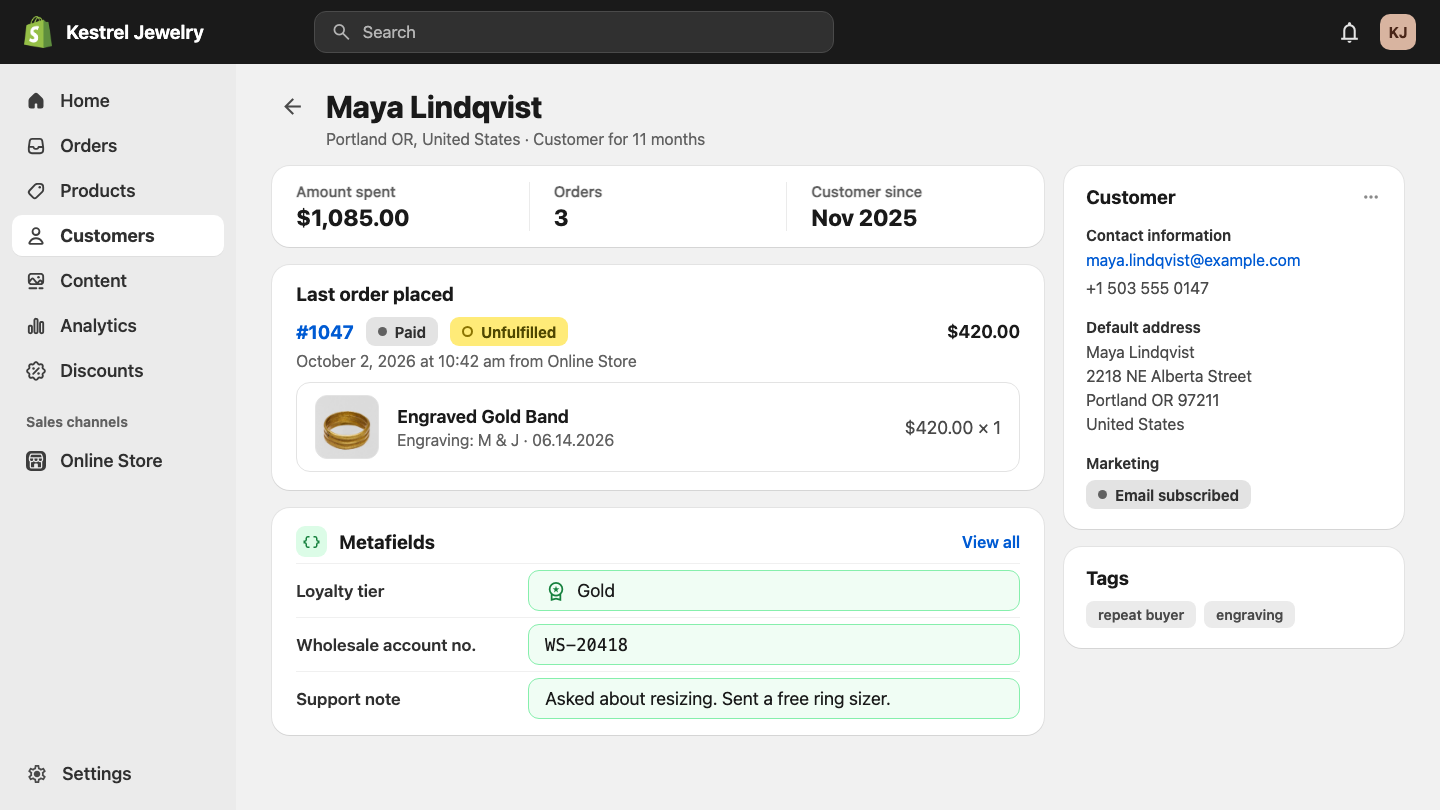1440x810 pixels.
Task: Open the Home menu item
Action: [x=118, y=101]
